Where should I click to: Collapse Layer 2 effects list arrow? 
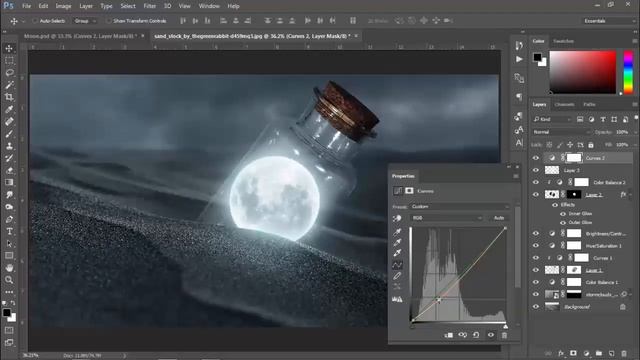click(631, 195)
